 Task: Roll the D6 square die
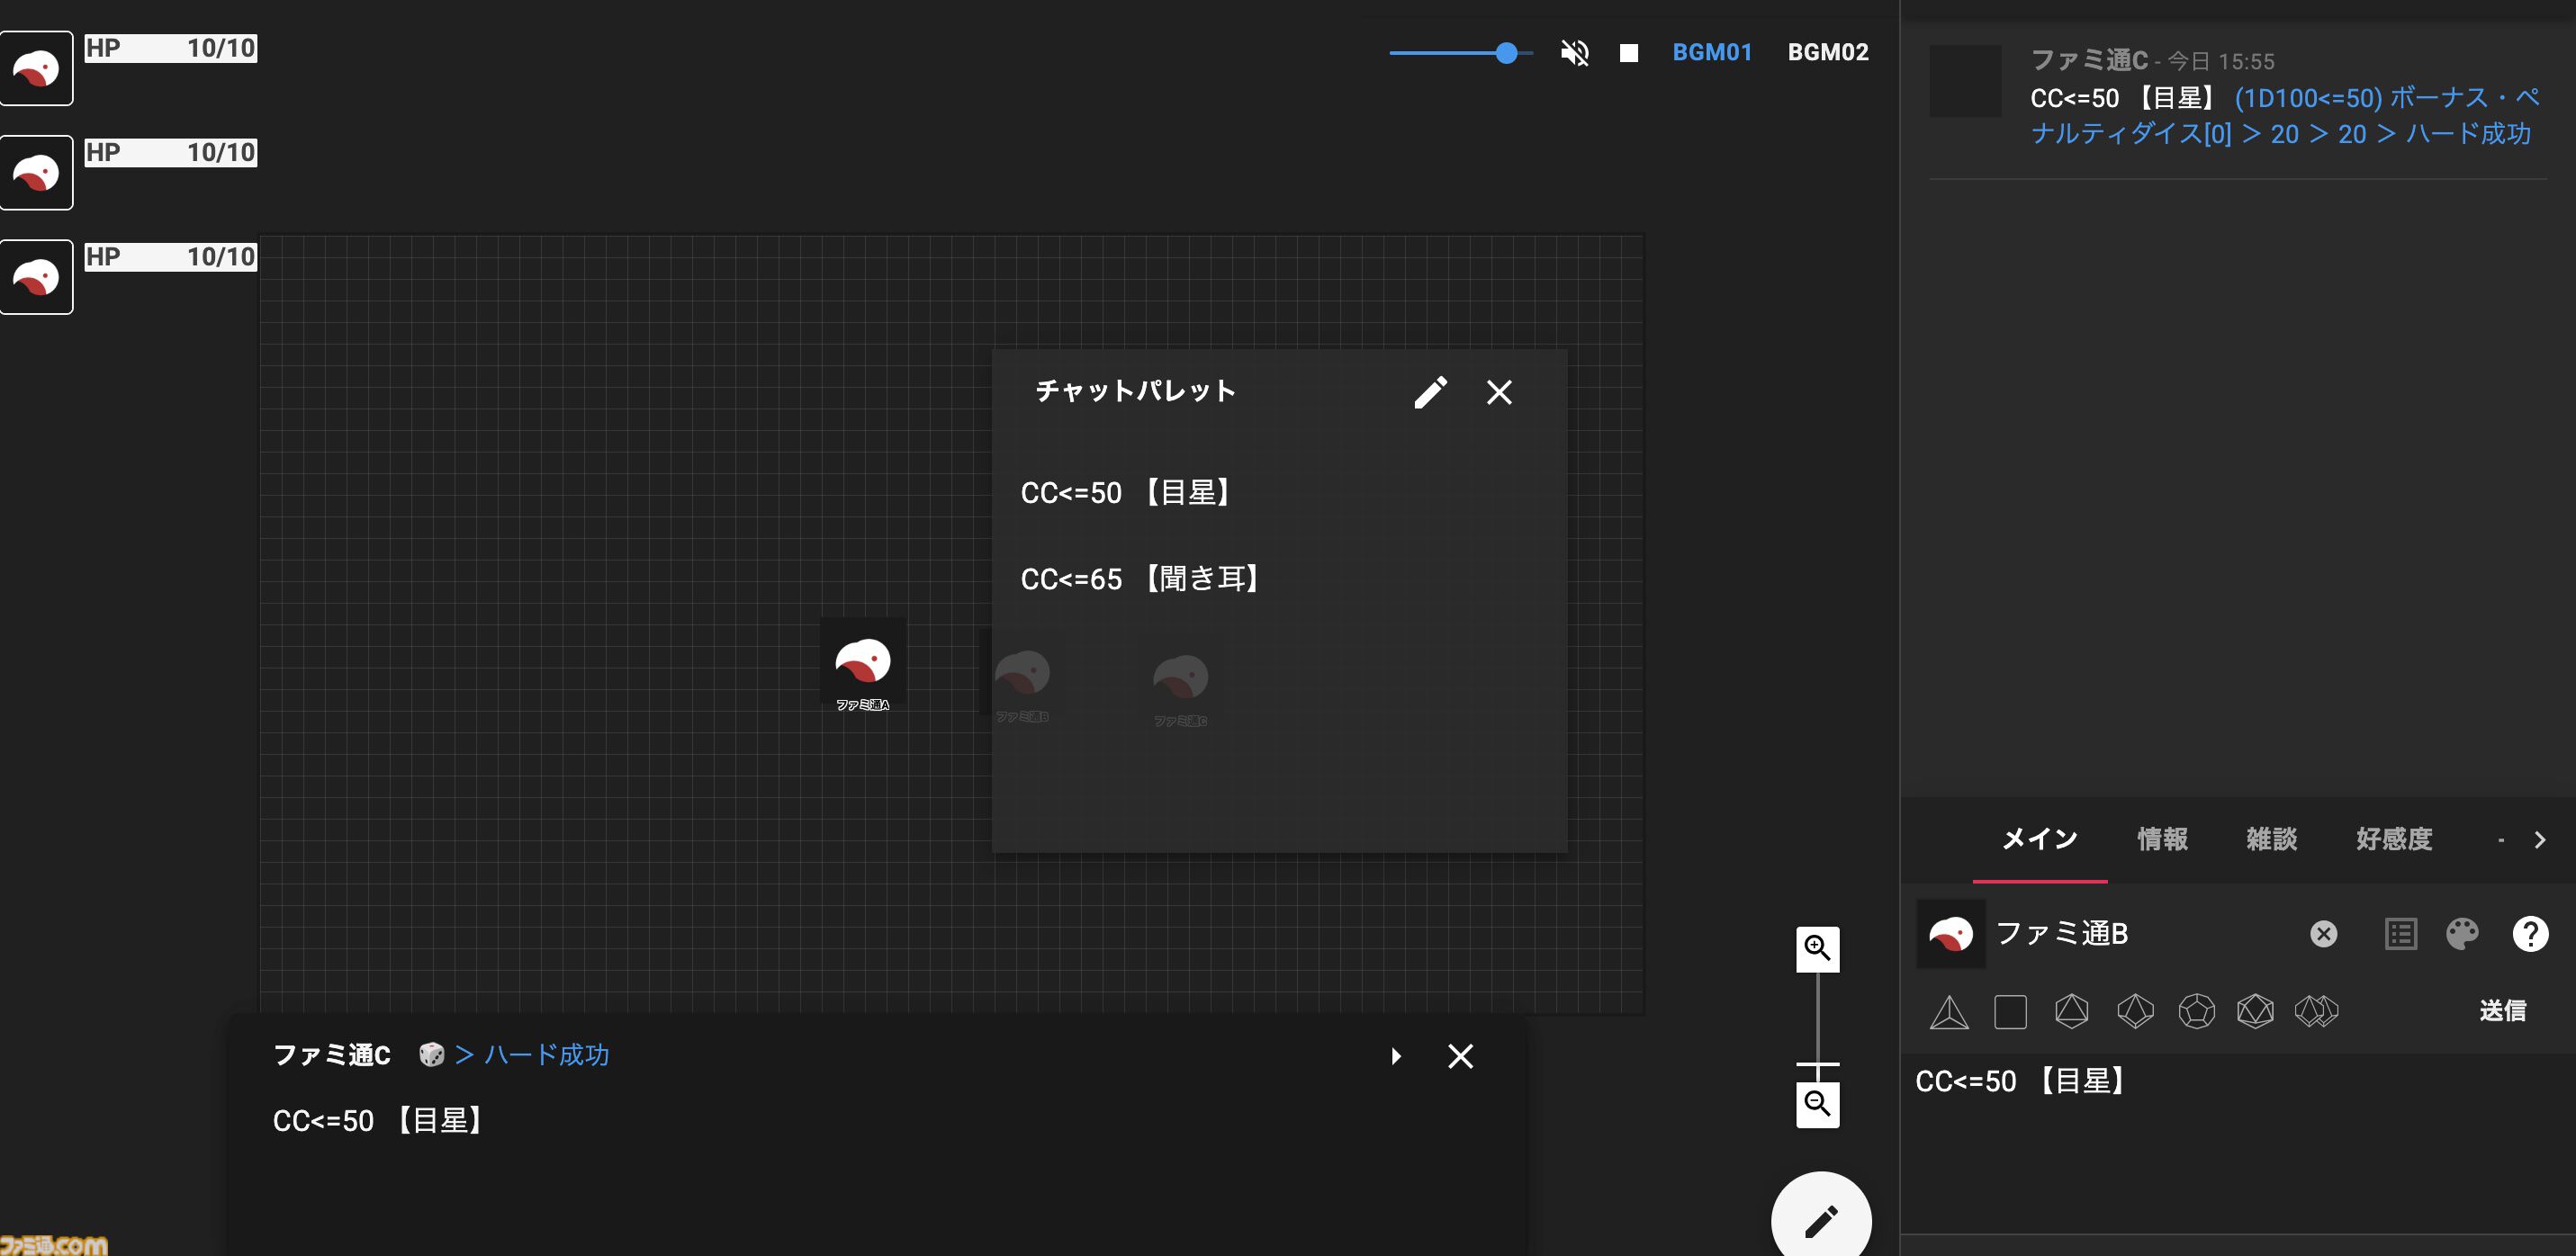(2010, 1012)
